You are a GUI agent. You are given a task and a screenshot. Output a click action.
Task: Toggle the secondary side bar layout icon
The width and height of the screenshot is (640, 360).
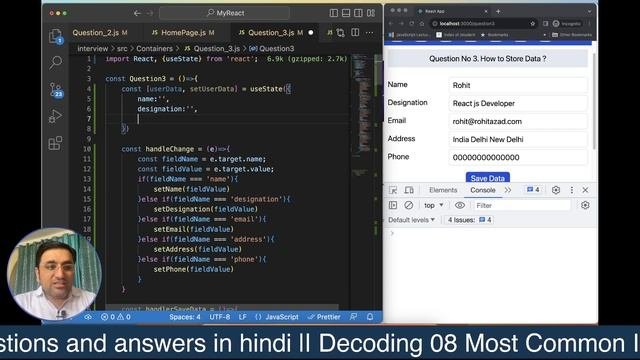358,13
